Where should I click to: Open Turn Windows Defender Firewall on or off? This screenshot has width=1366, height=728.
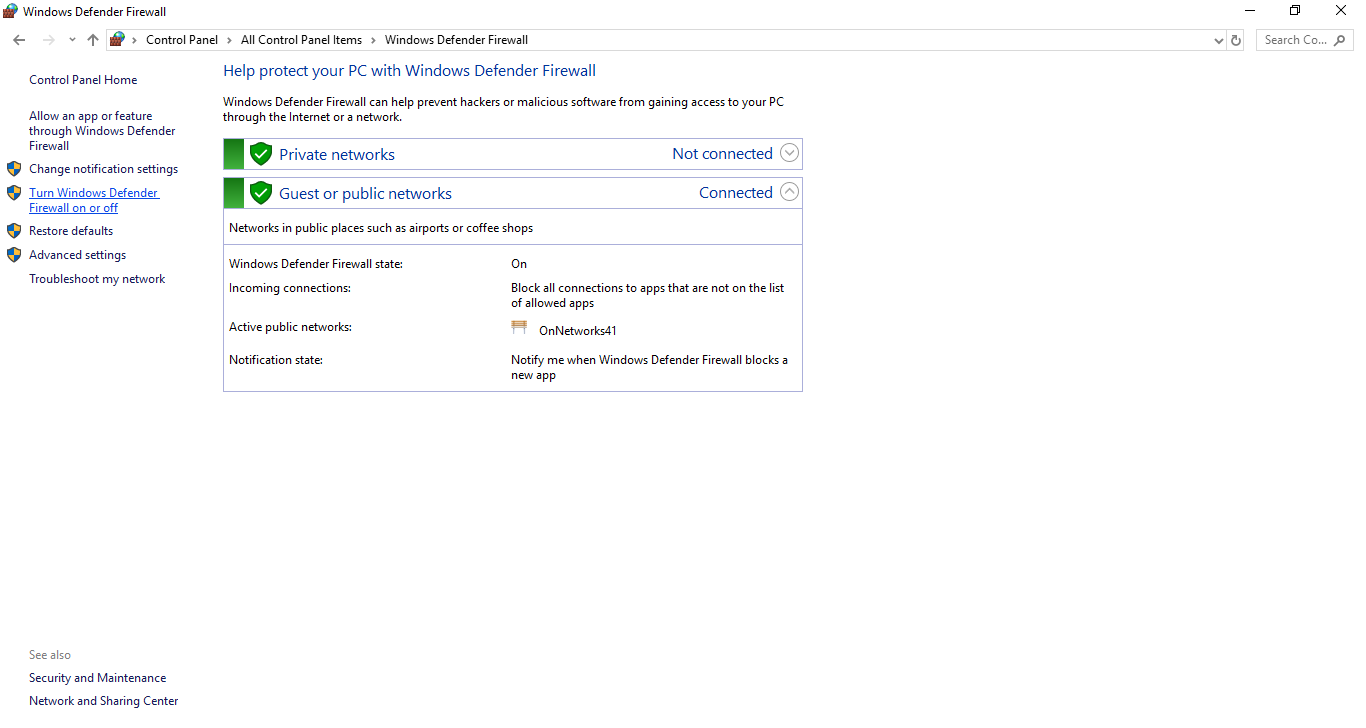(x=93, y=200)
